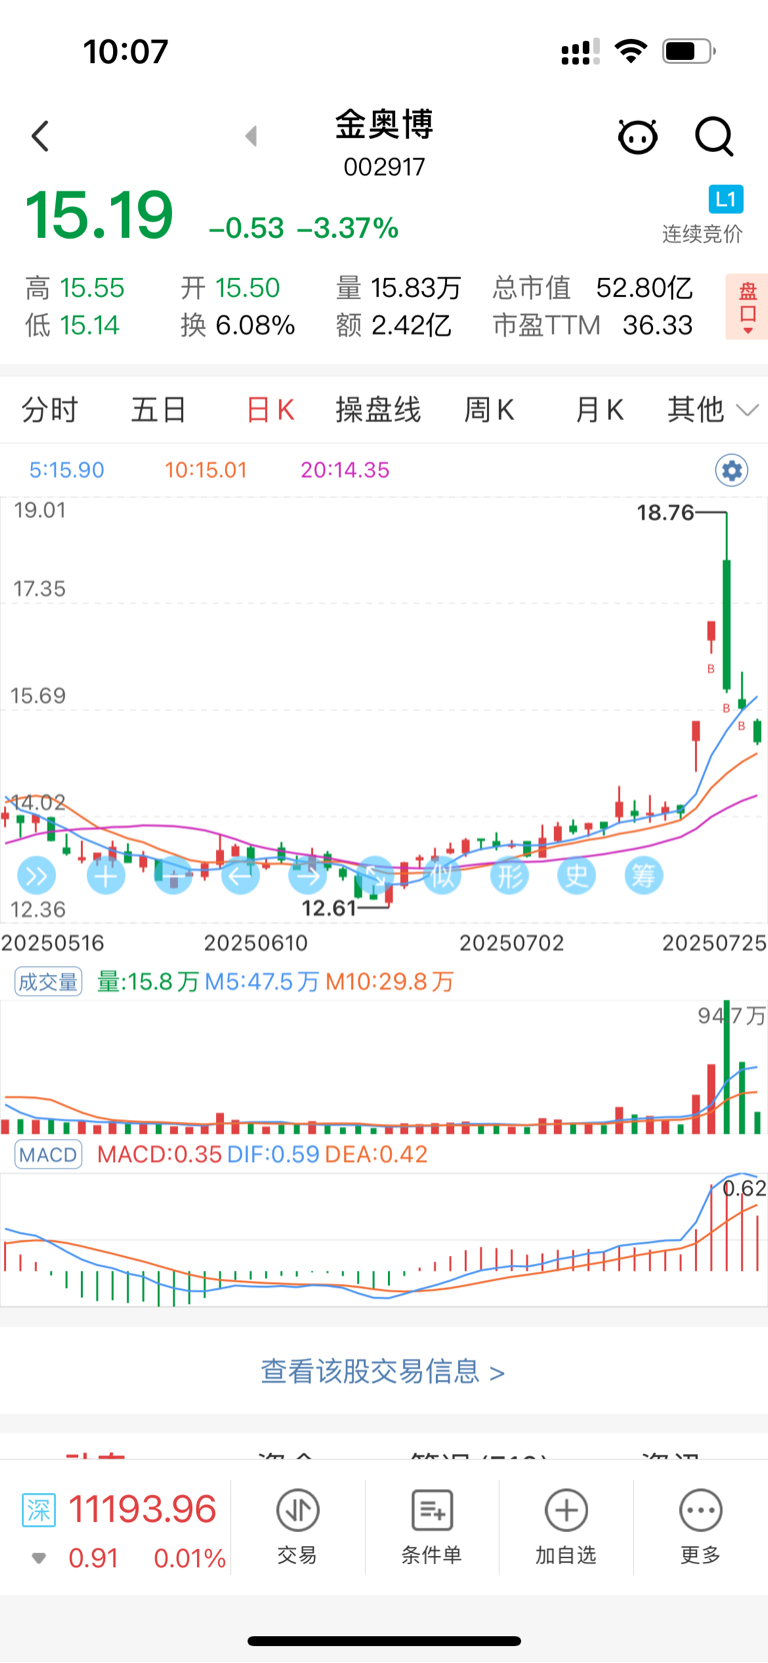
Task: Tap the volume peak label 94.7万
Action: tap(731, 1016)
